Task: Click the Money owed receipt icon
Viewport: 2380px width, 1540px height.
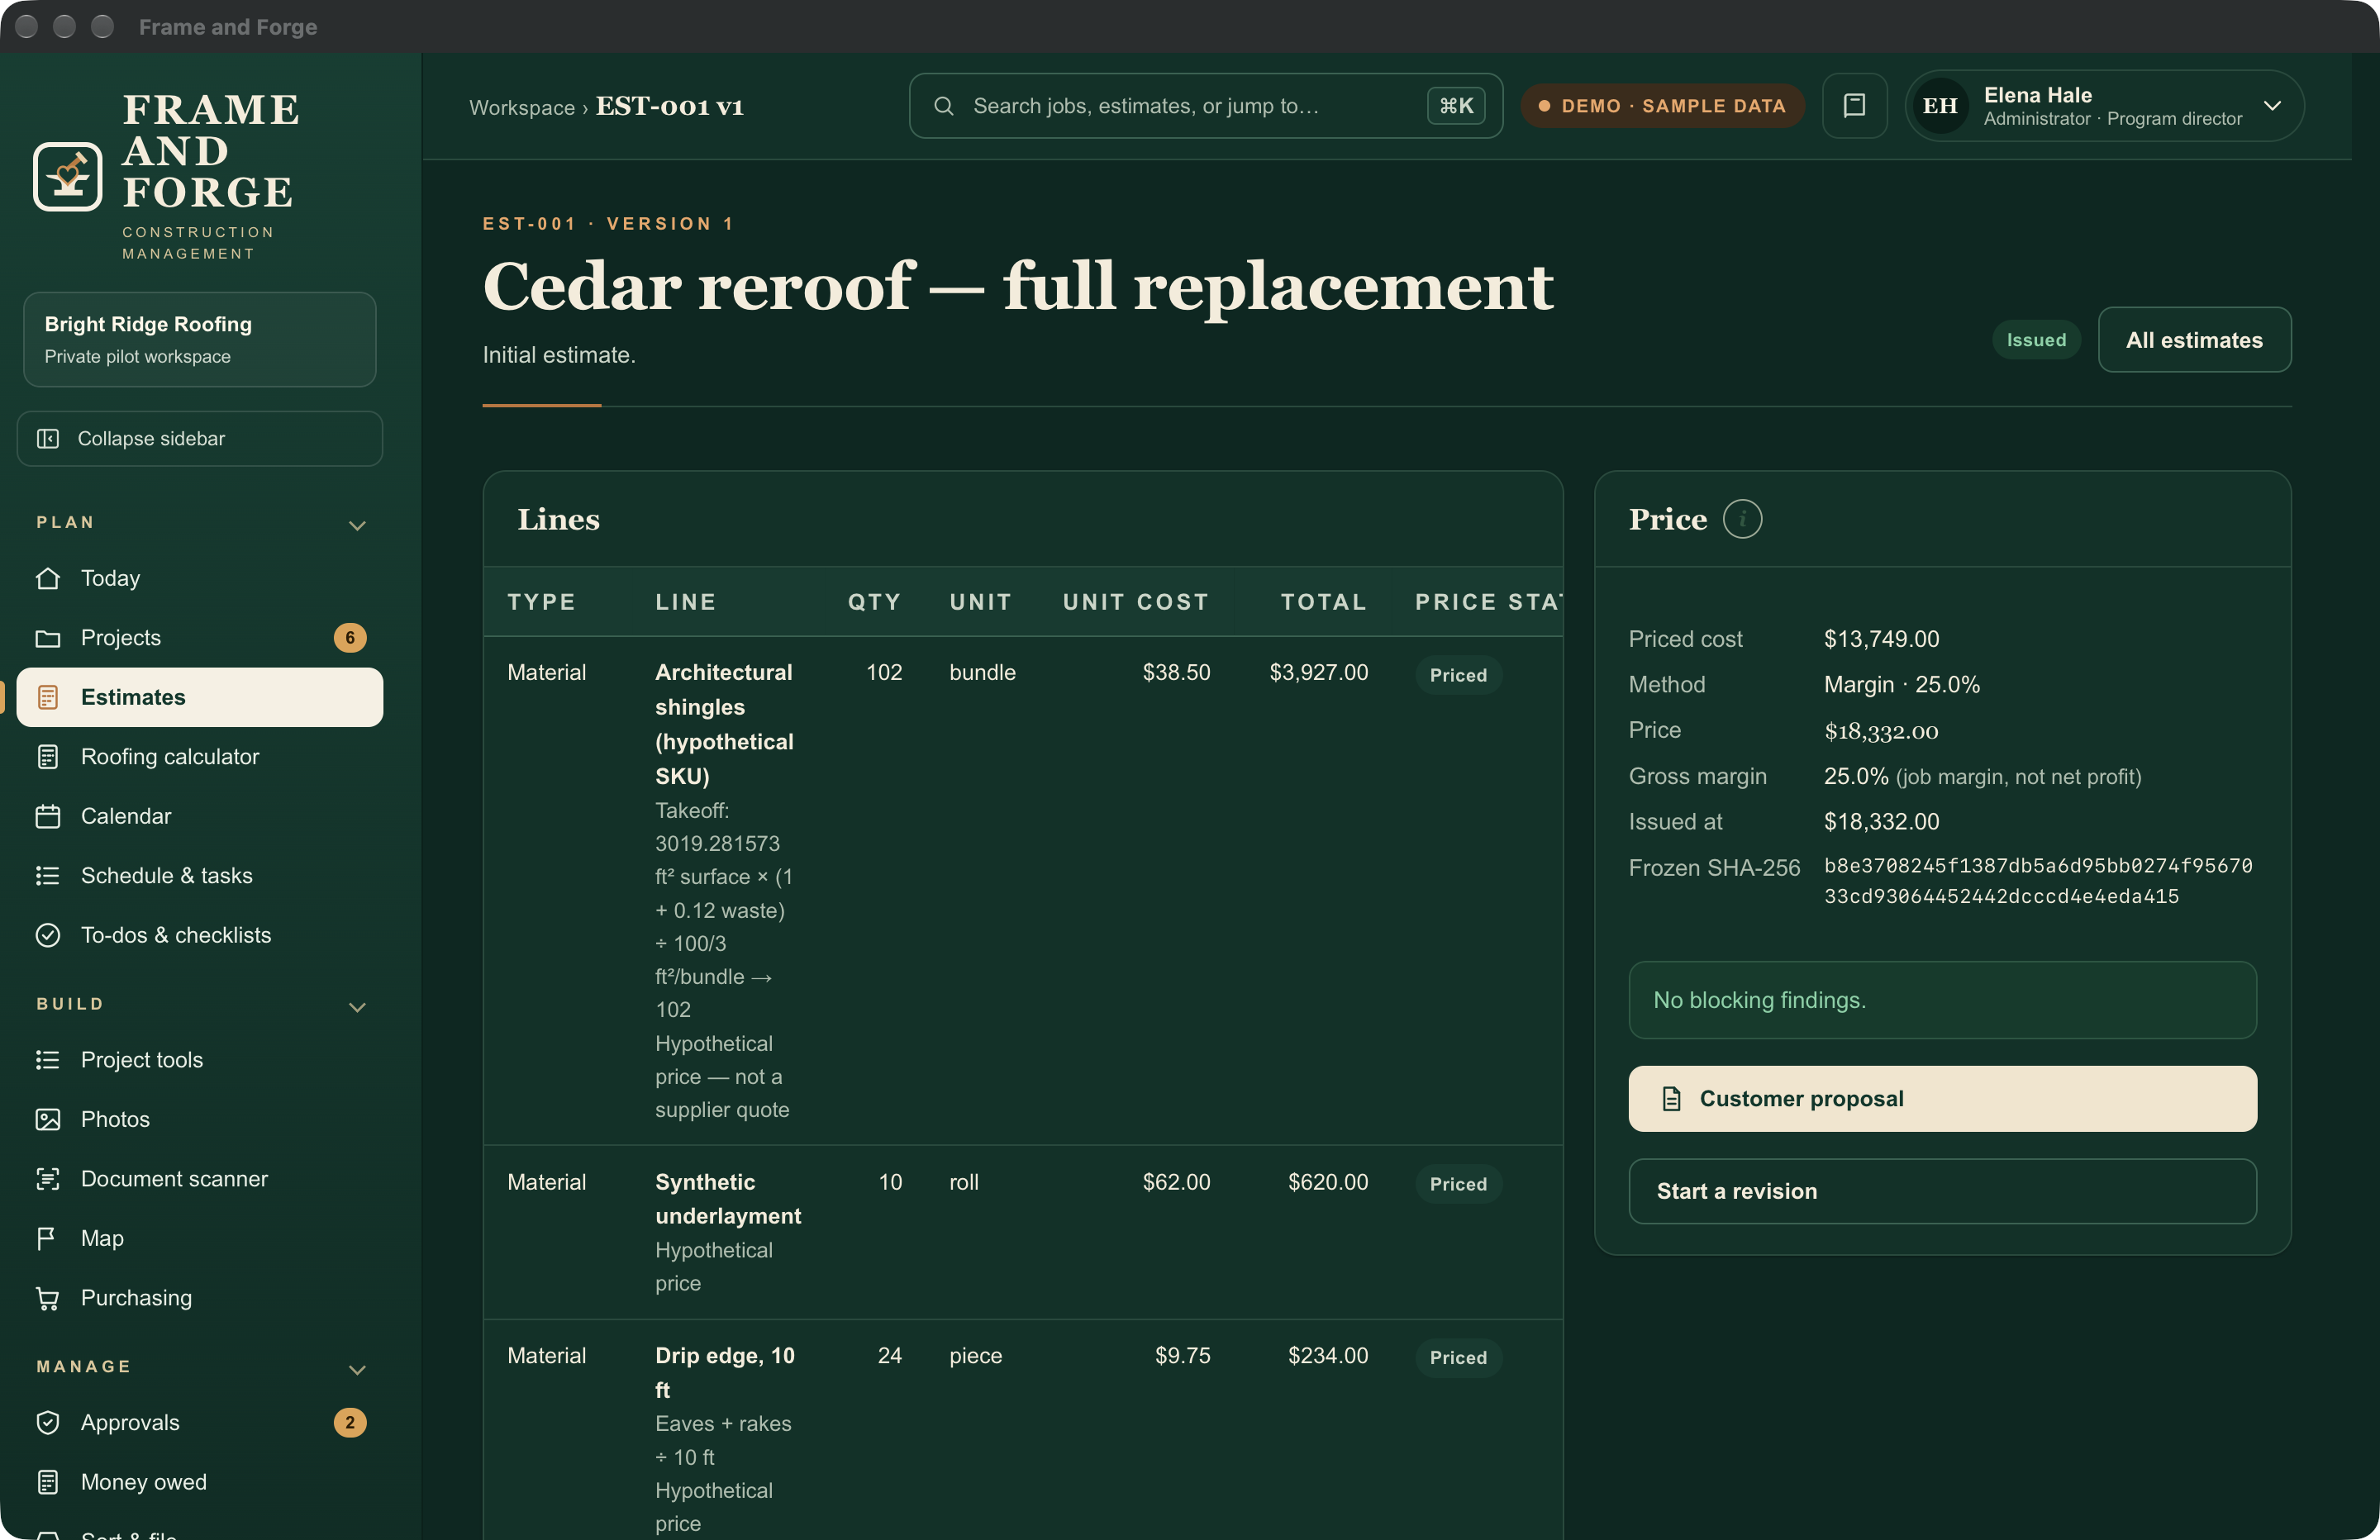Action: click(x=48, y=1482)
